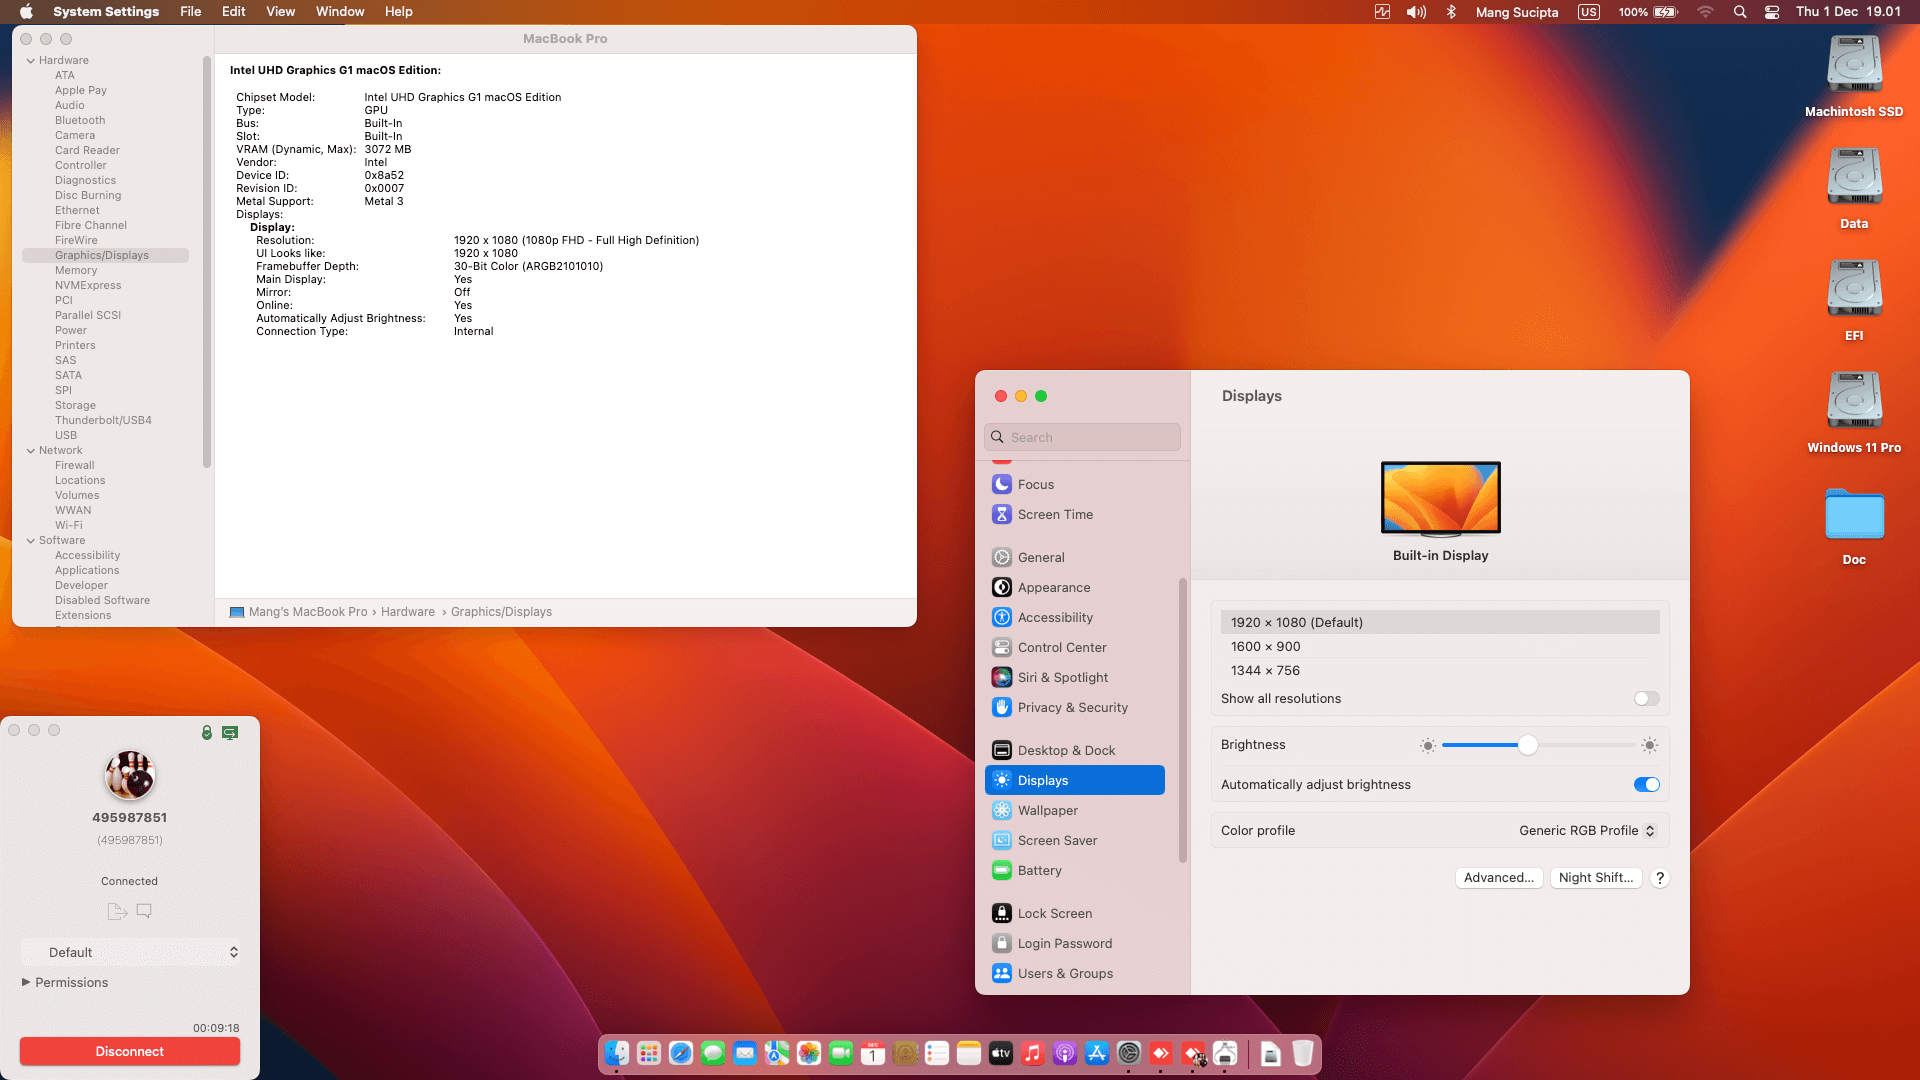Open Spotlight search in the menu bar
This screenshot has height=1080, width=1920.
(x=1740, y=12)
